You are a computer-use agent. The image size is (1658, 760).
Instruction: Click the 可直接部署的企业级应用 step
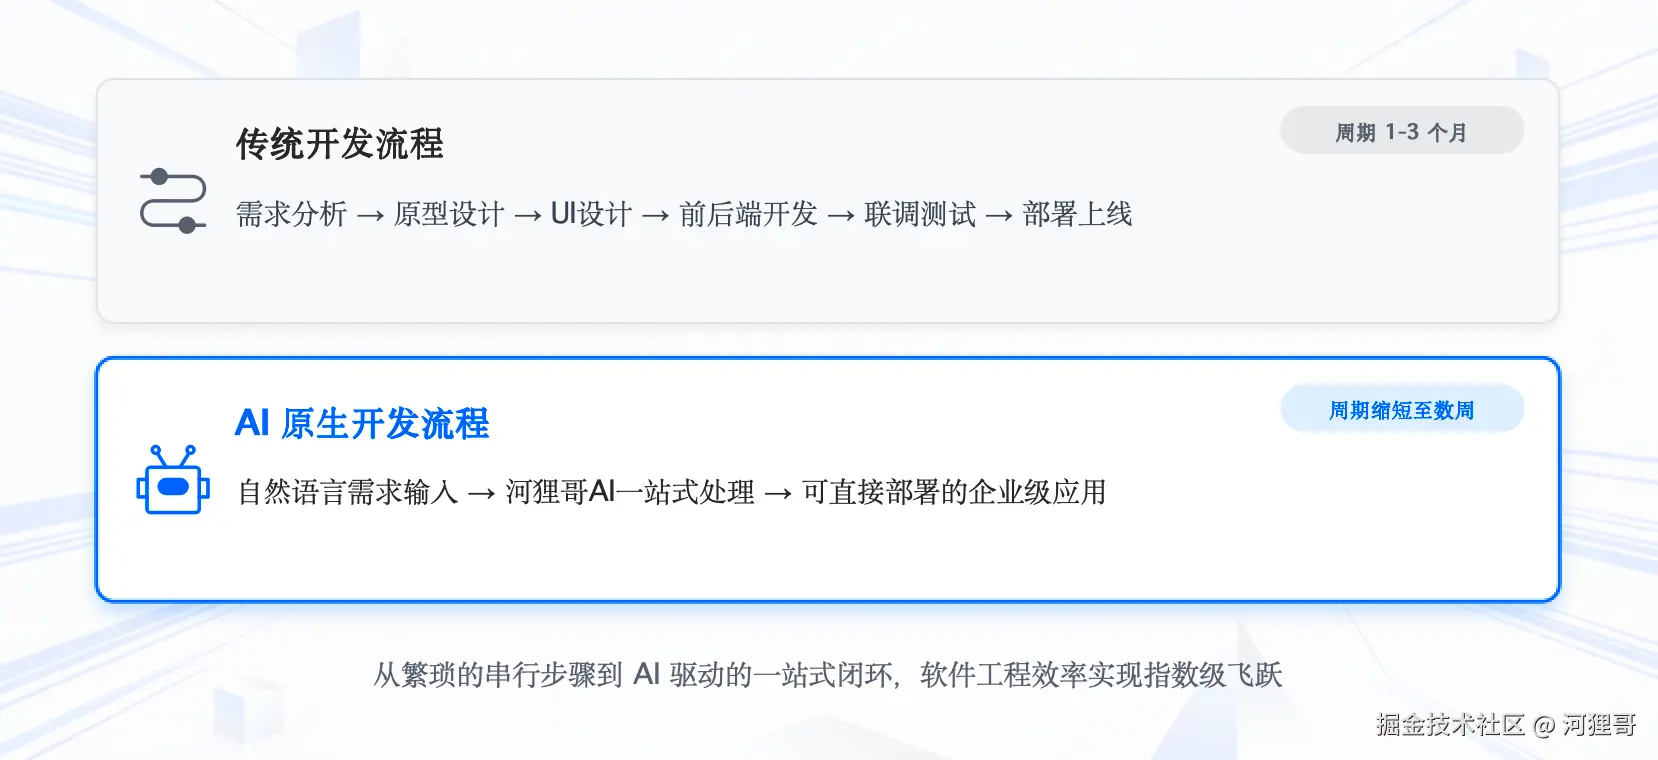[x=954, y=492]
